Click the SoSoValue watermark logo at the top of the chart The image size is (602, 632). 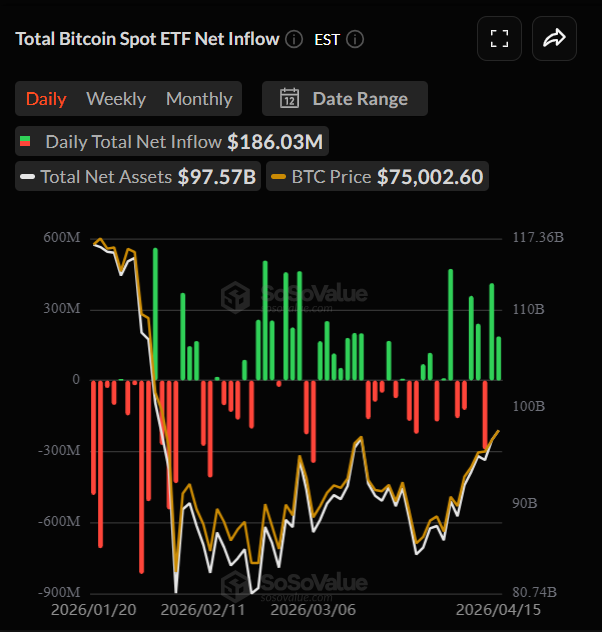coord(236,296)
